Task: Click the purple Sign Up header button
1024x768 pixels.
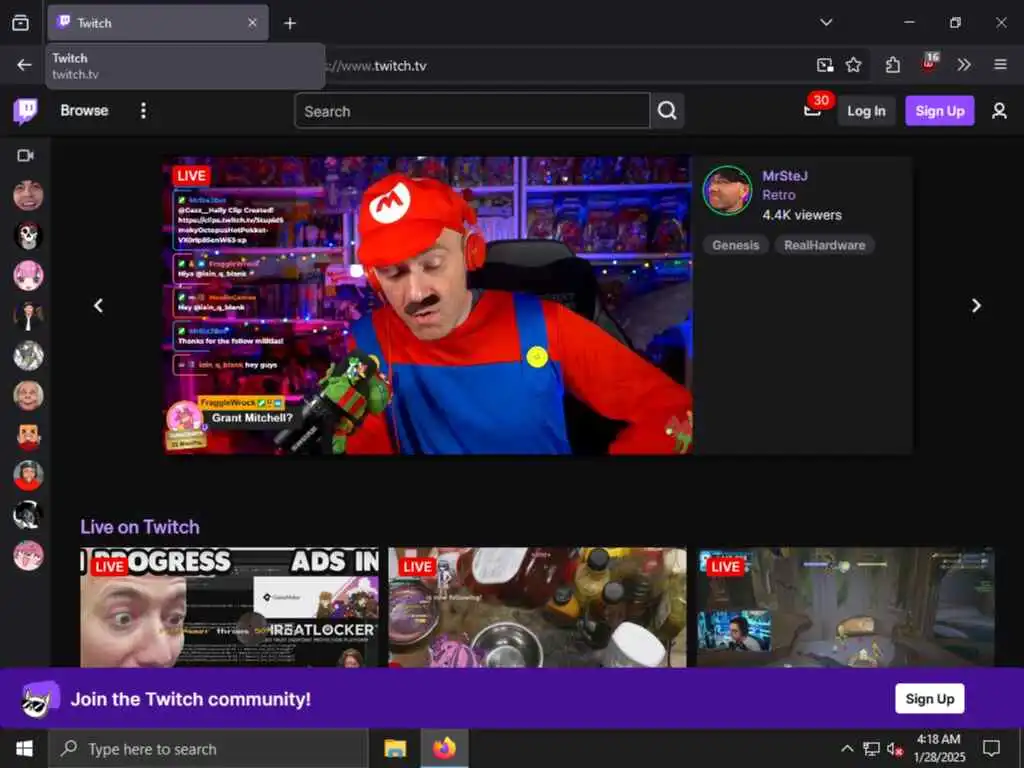Action: tap(939, 111)
